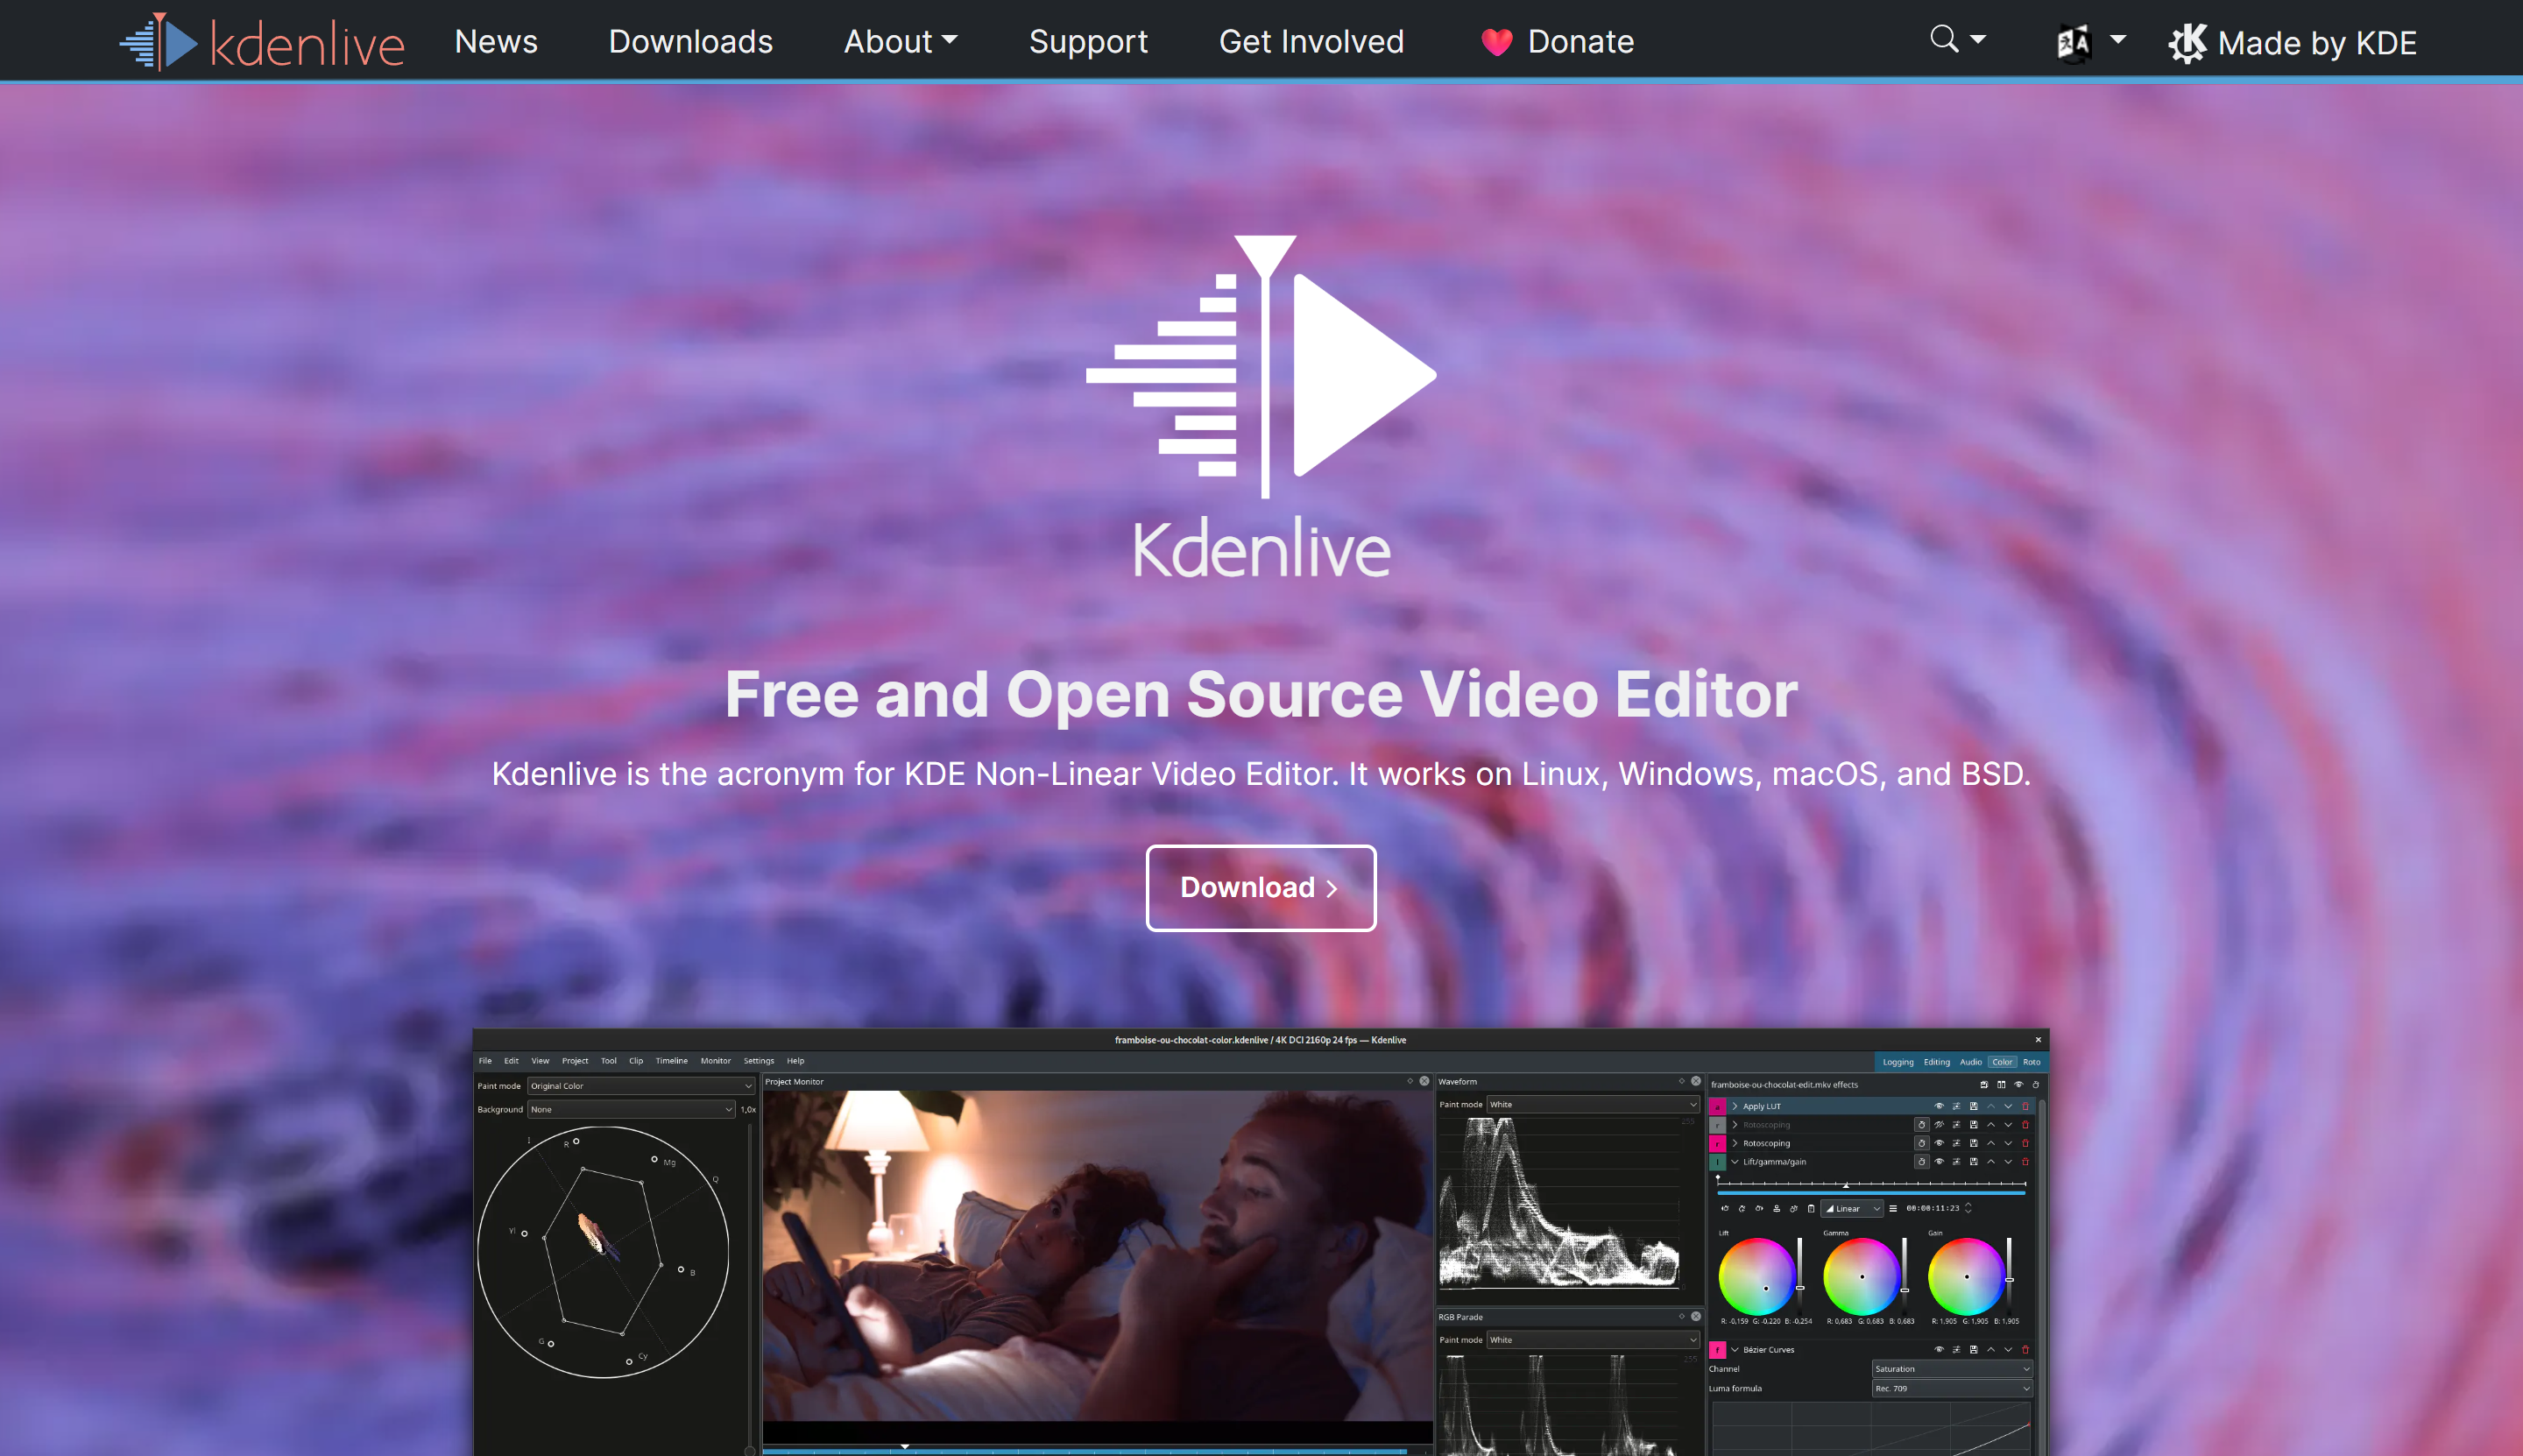Save the Lift/gamma/gain effect as a preset
2523x1456 pixels.
pyautogui.click(x=1974, y=1162)
